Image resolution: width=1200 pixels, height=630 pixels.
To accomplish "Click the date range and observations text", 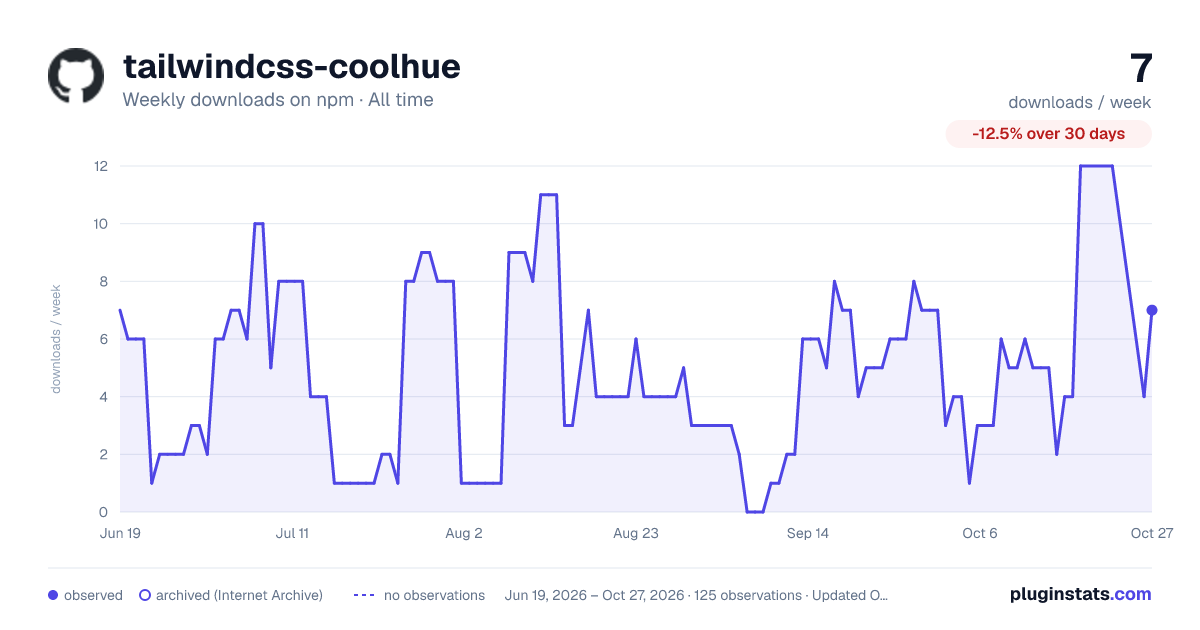I will coord(697,595).
